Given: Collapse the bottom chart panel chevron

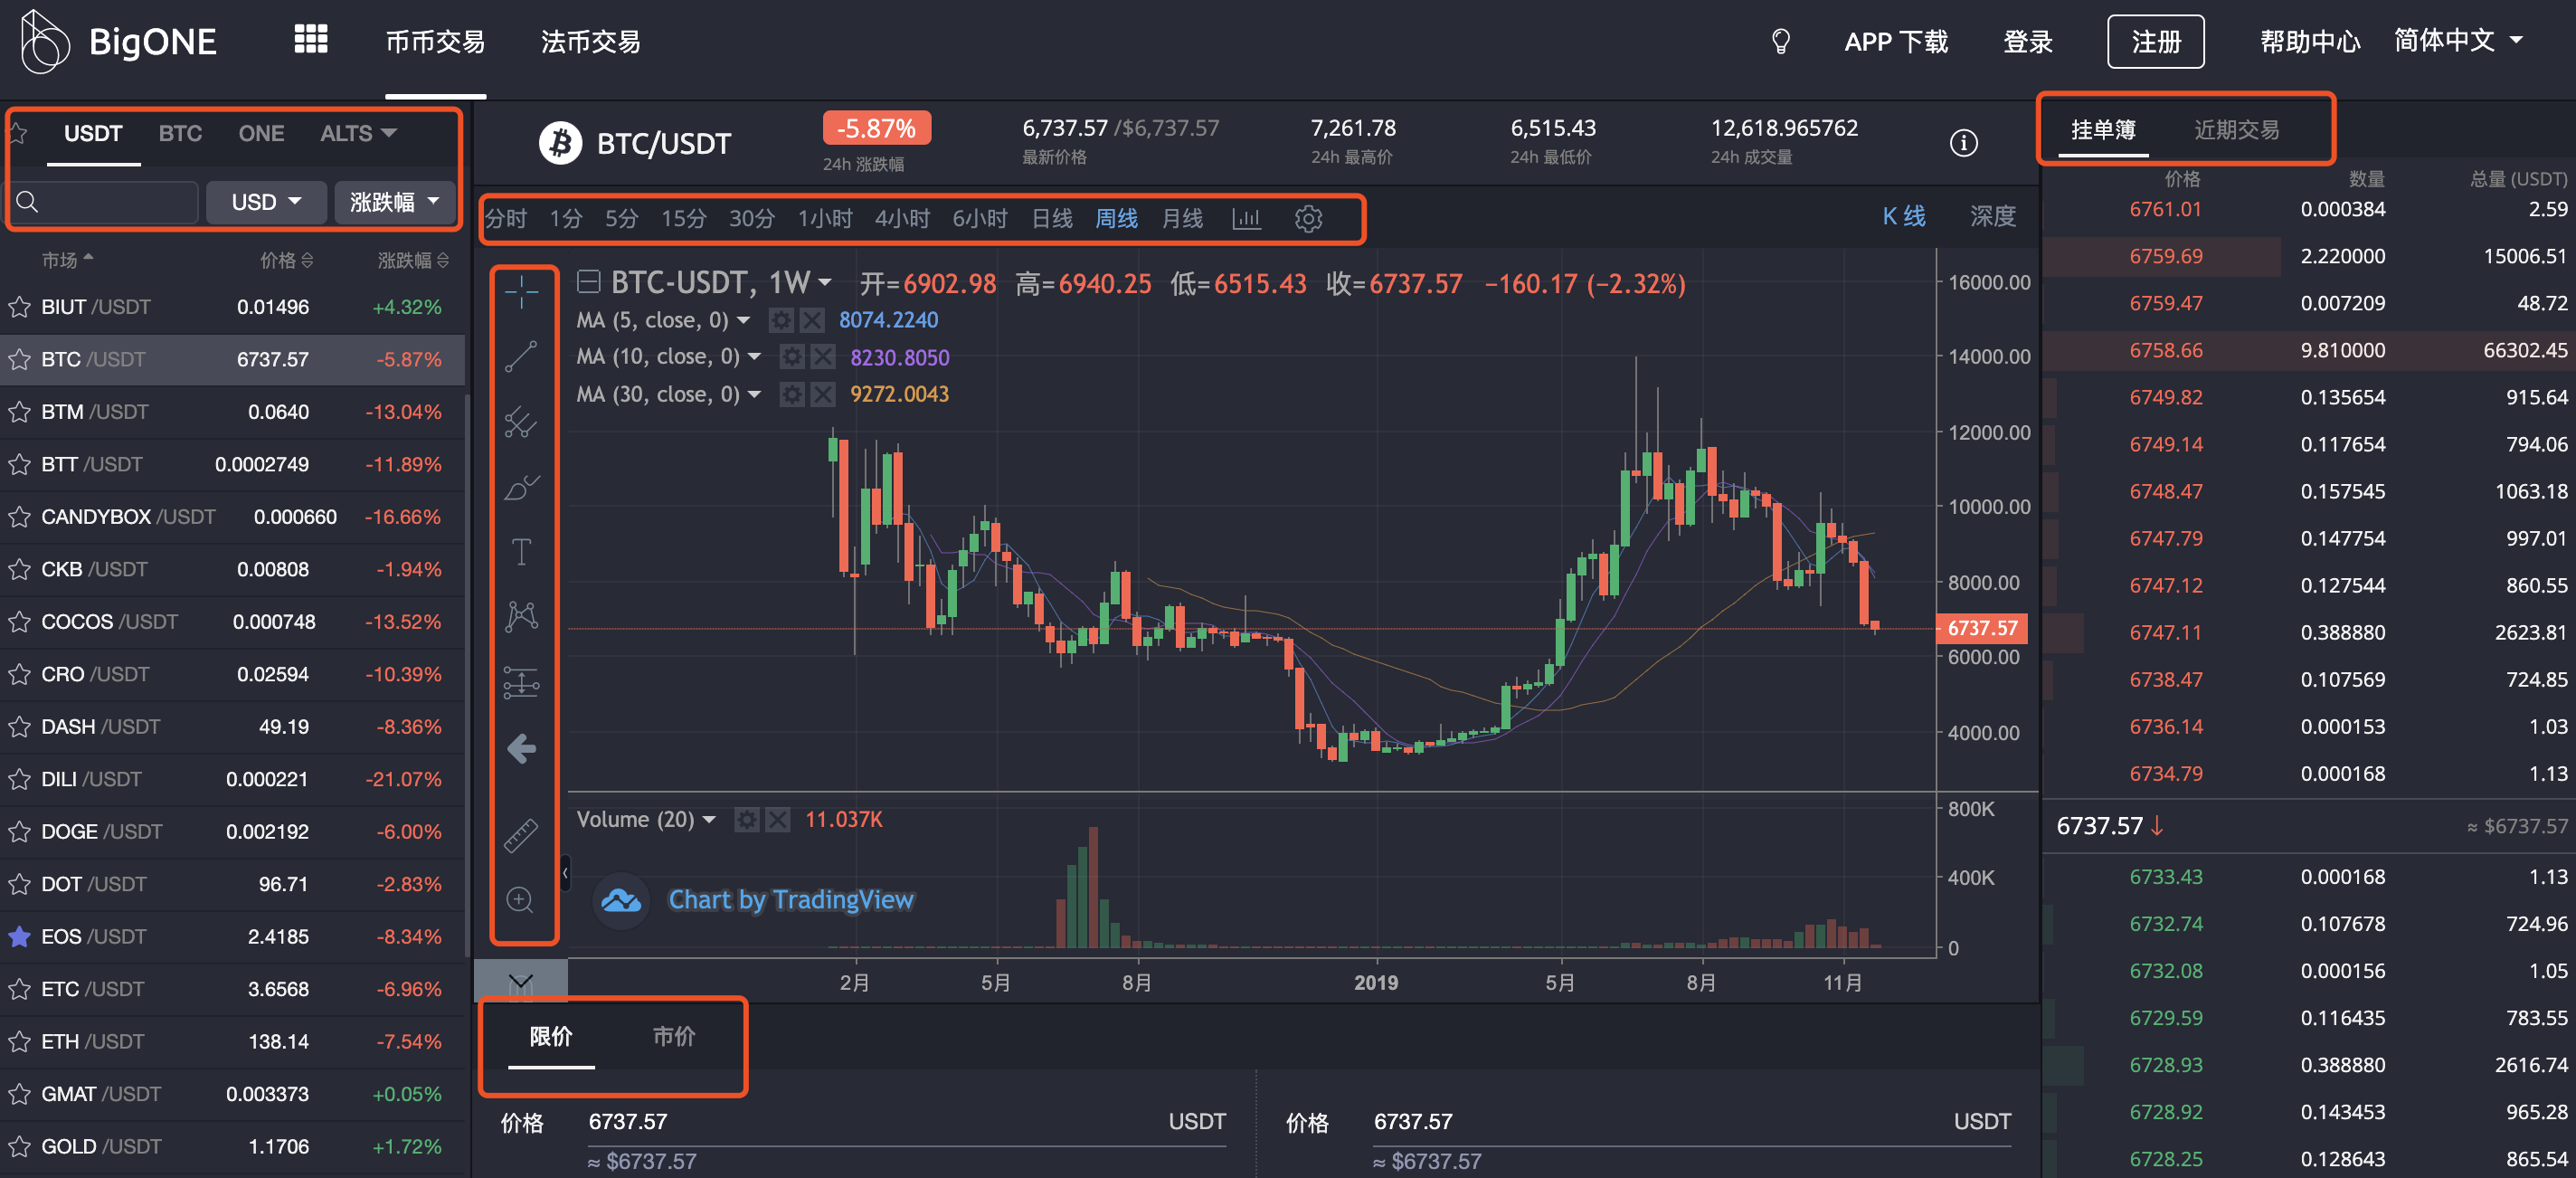Looking at the screenshot, I should [521, 981].
